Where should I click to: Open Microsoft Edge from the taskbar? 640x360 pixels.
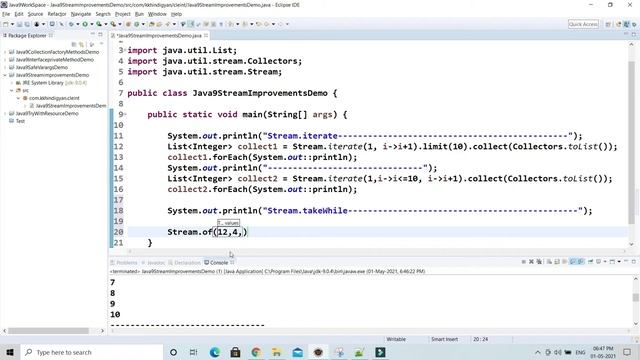tap(215, 352)
